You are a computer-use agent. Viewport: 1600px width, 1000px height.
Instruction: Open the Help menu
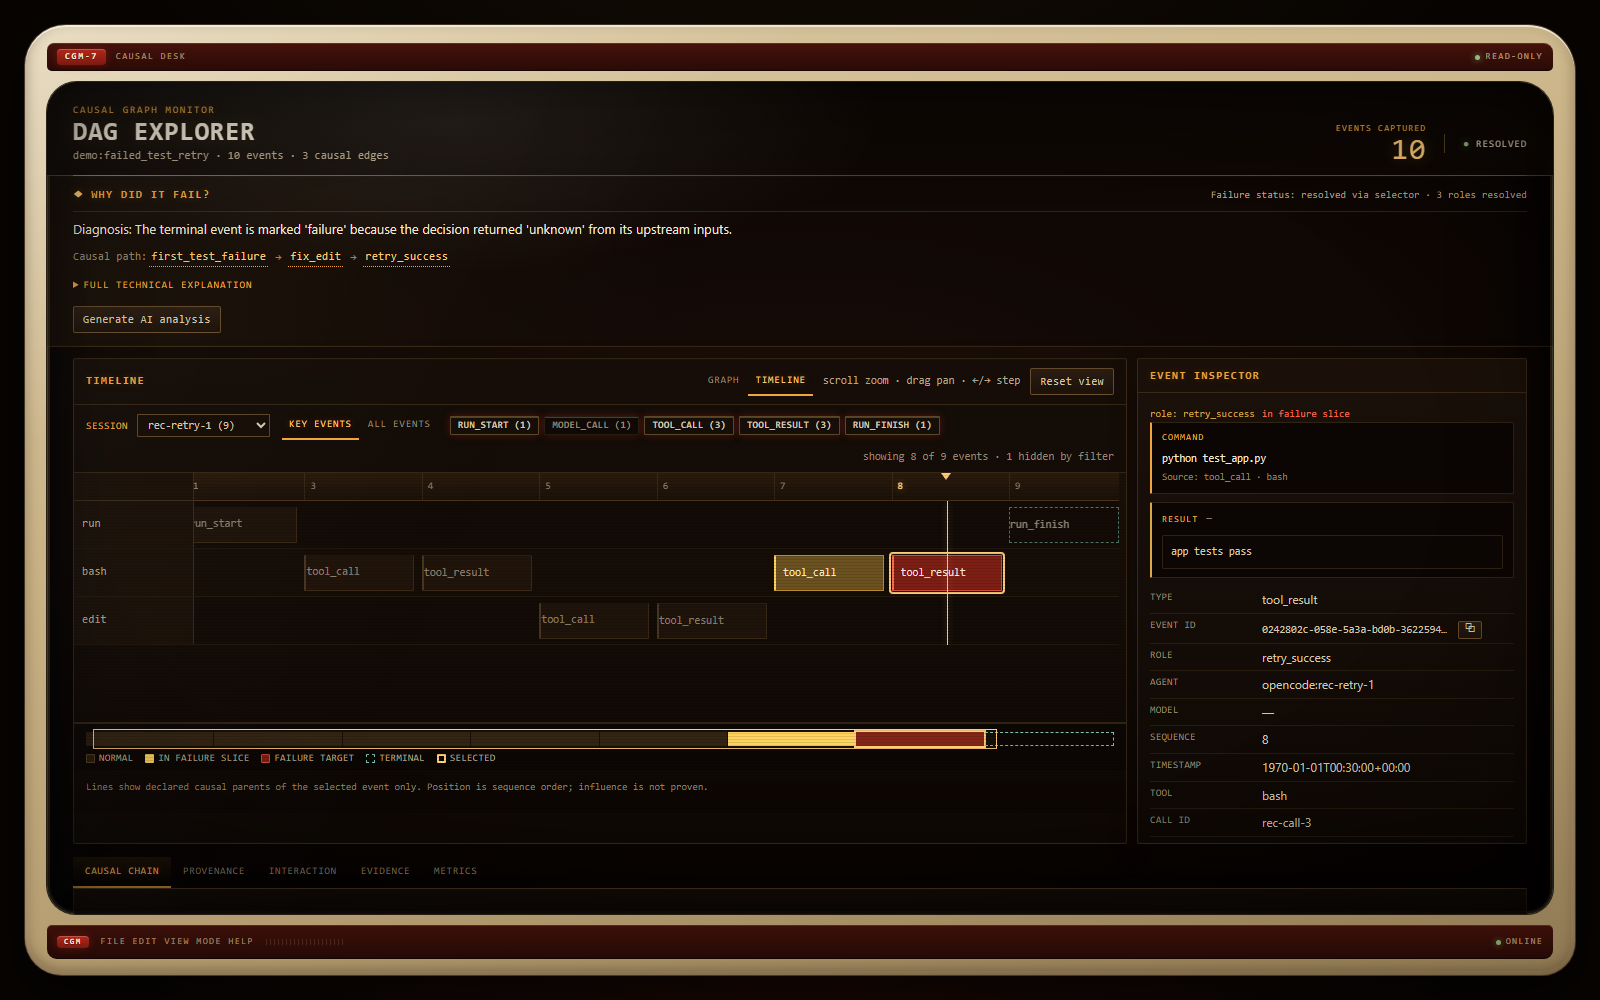tap(240, 941)
